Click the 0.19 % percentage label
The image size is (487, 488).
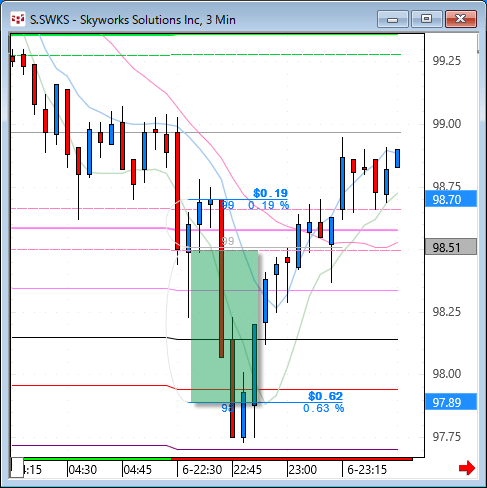[x=268, y=205]
